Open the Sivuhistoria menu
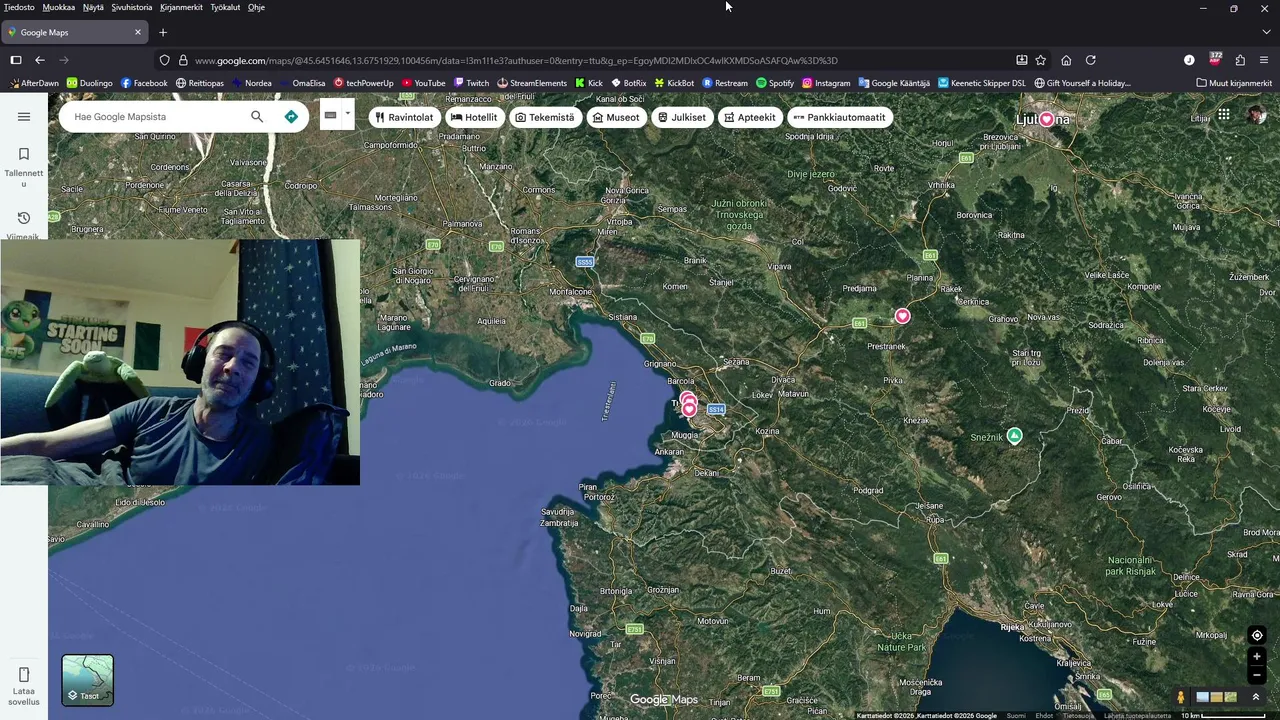1280x720 pixels. (131, 7)
